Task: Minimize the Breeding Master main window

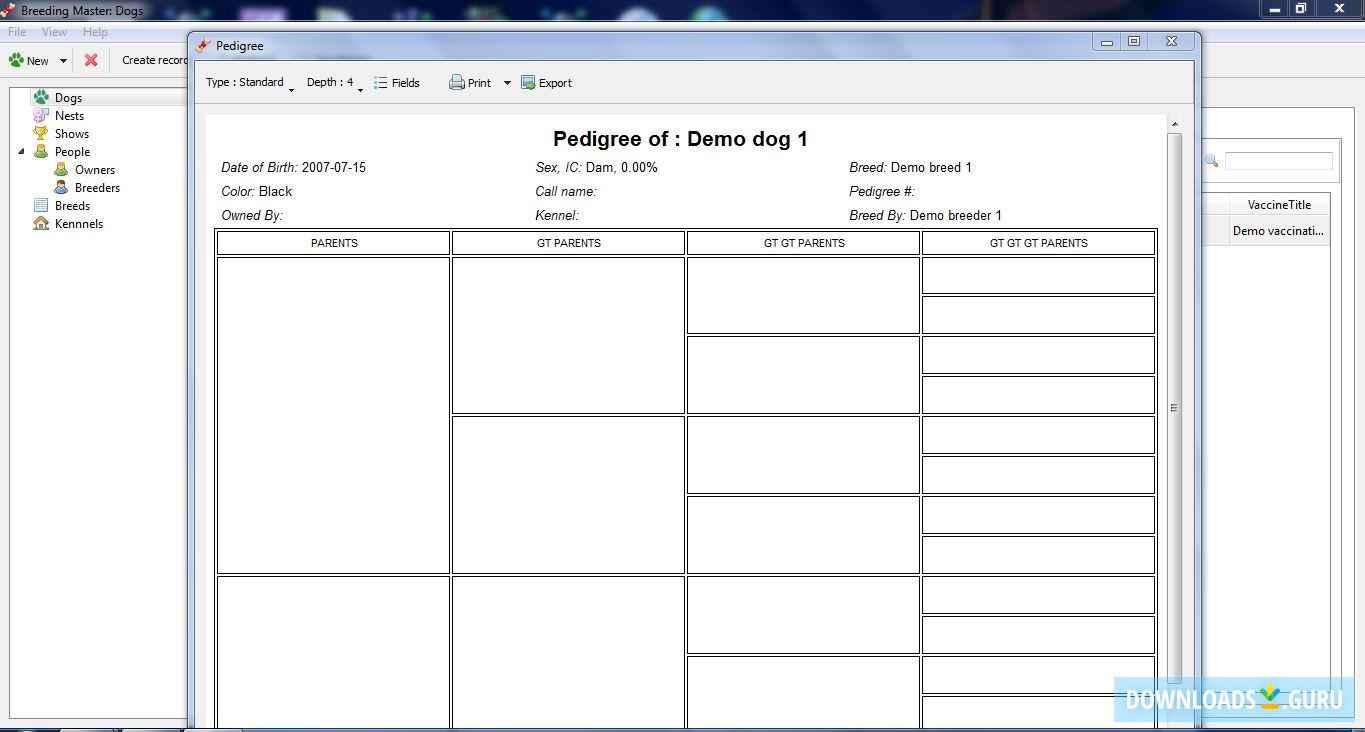Action: point(1273,8)
